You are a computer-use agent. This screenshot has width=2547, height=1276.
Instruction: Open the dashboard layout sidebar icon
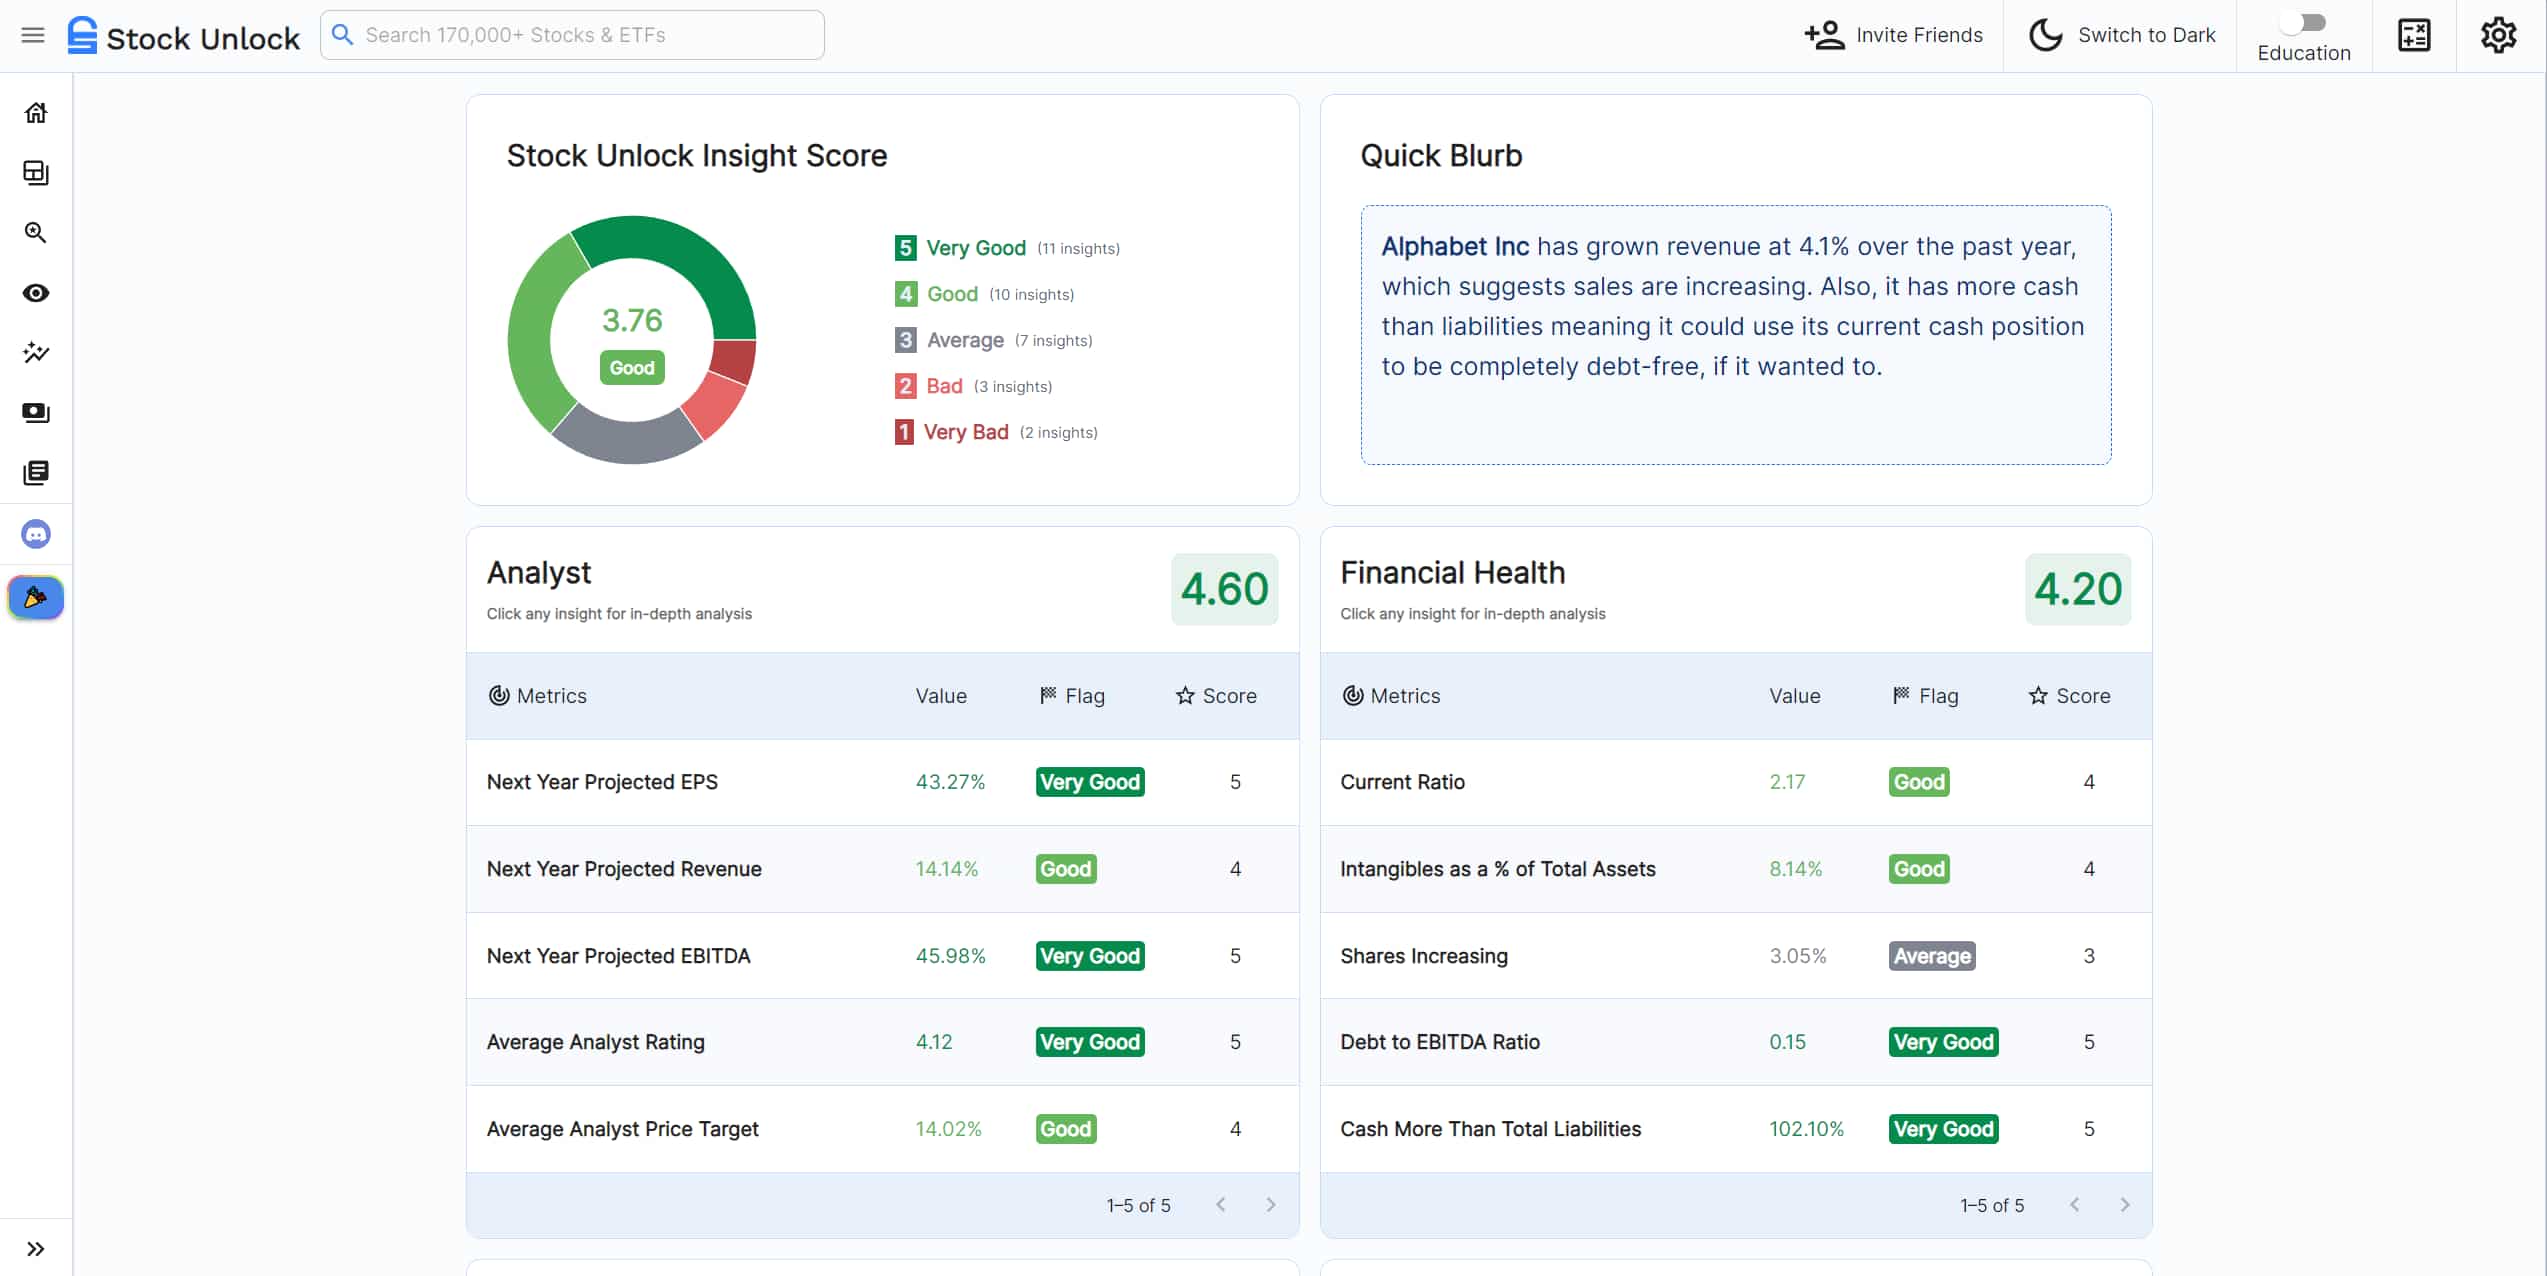click(x=36, y=173)
